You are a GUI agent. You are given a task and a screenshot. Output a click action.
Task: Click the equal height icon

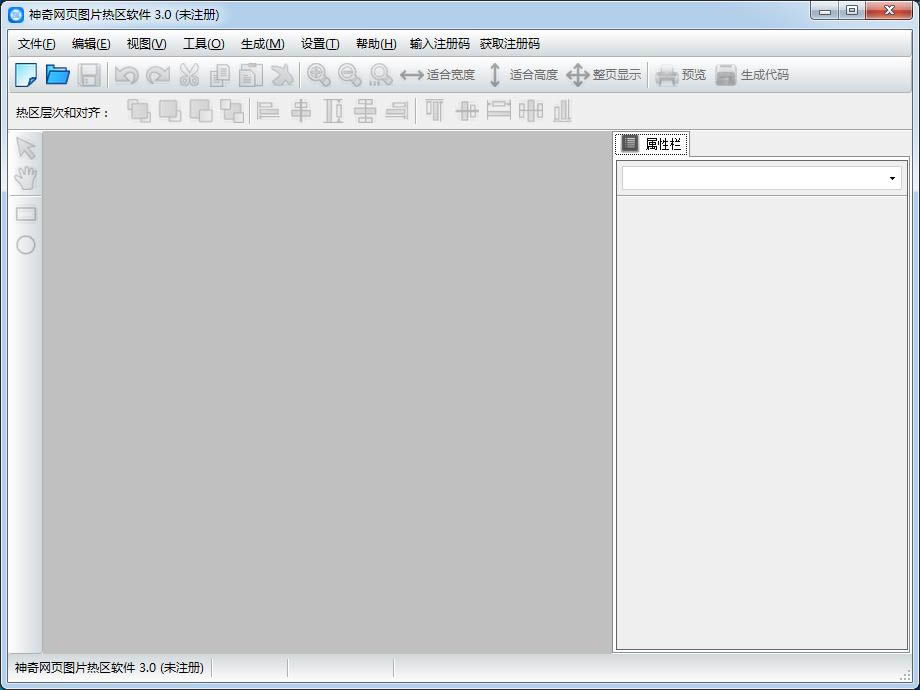tap(499, 110)
